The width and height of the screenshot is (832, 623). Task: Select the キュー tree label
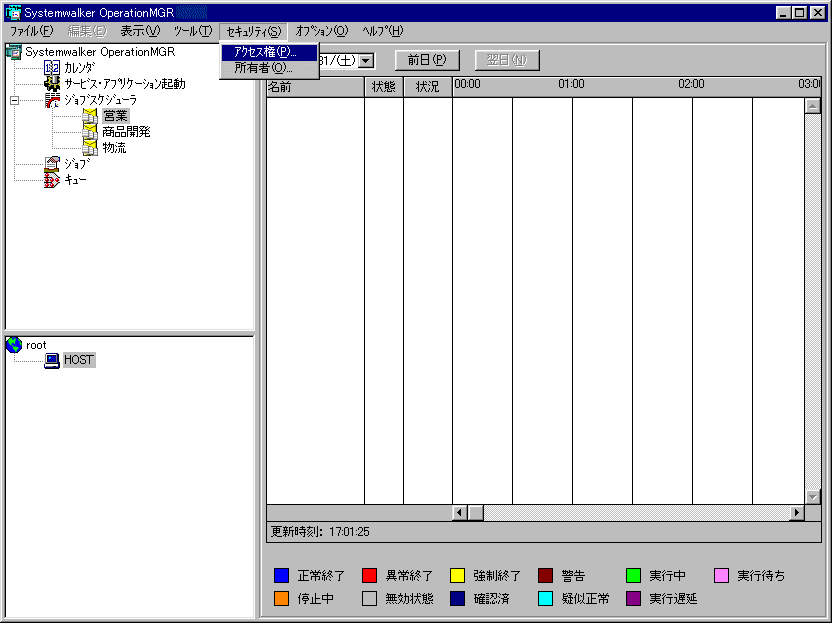[x=75, y=180]
